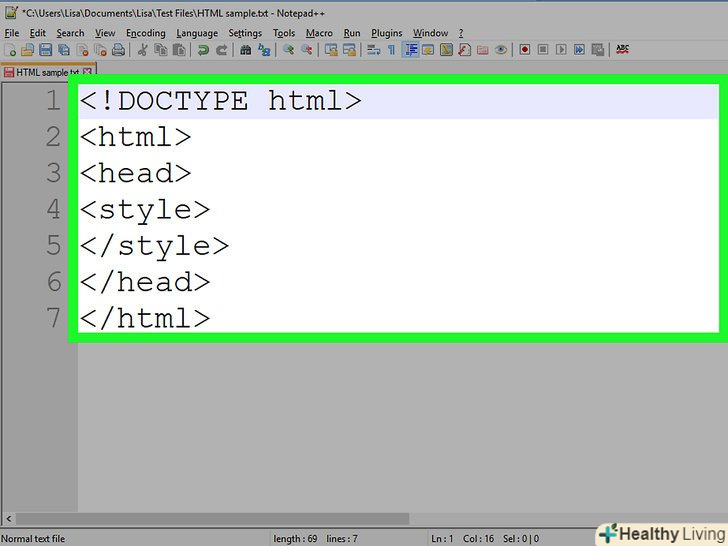The image size is (728, 546).
Task: Click the Zoom Out icon
Action: (306, 50)
